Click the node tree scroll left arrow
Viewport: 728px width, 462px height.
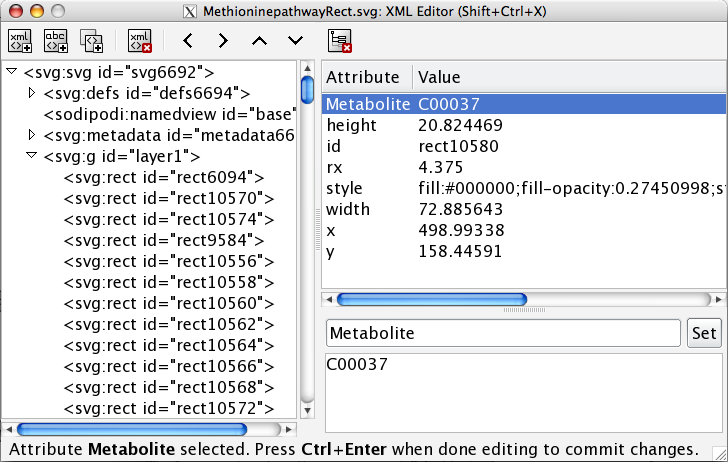click(9, 429)
